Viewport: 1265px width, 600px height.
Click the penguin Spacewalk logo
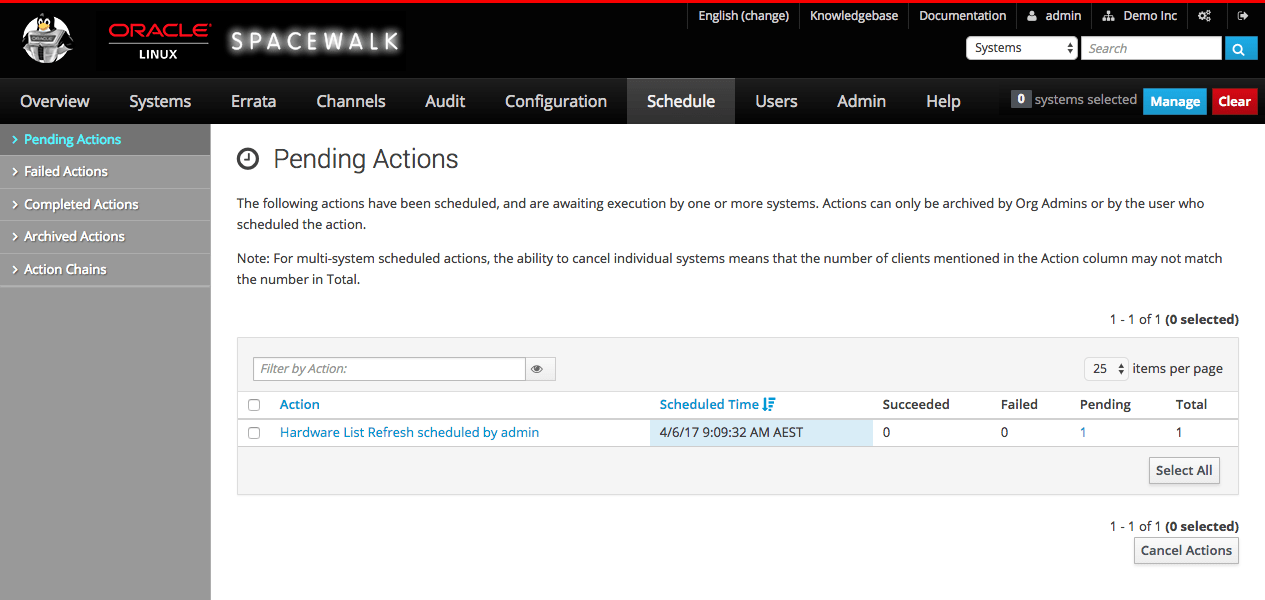coord(49,40)
